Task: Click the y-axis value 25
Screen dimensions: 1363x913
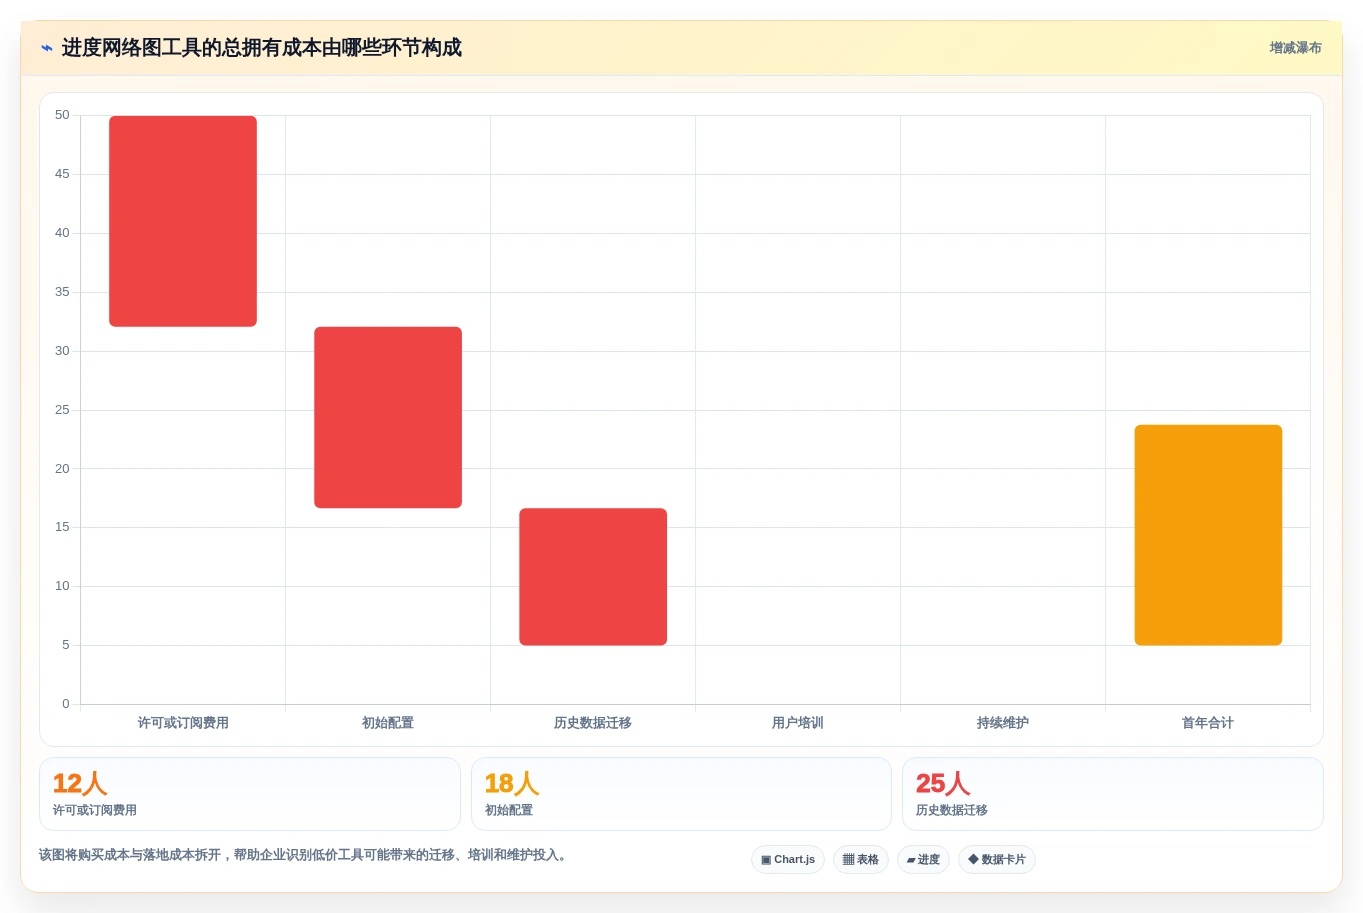Action: (x=62, y=410)
